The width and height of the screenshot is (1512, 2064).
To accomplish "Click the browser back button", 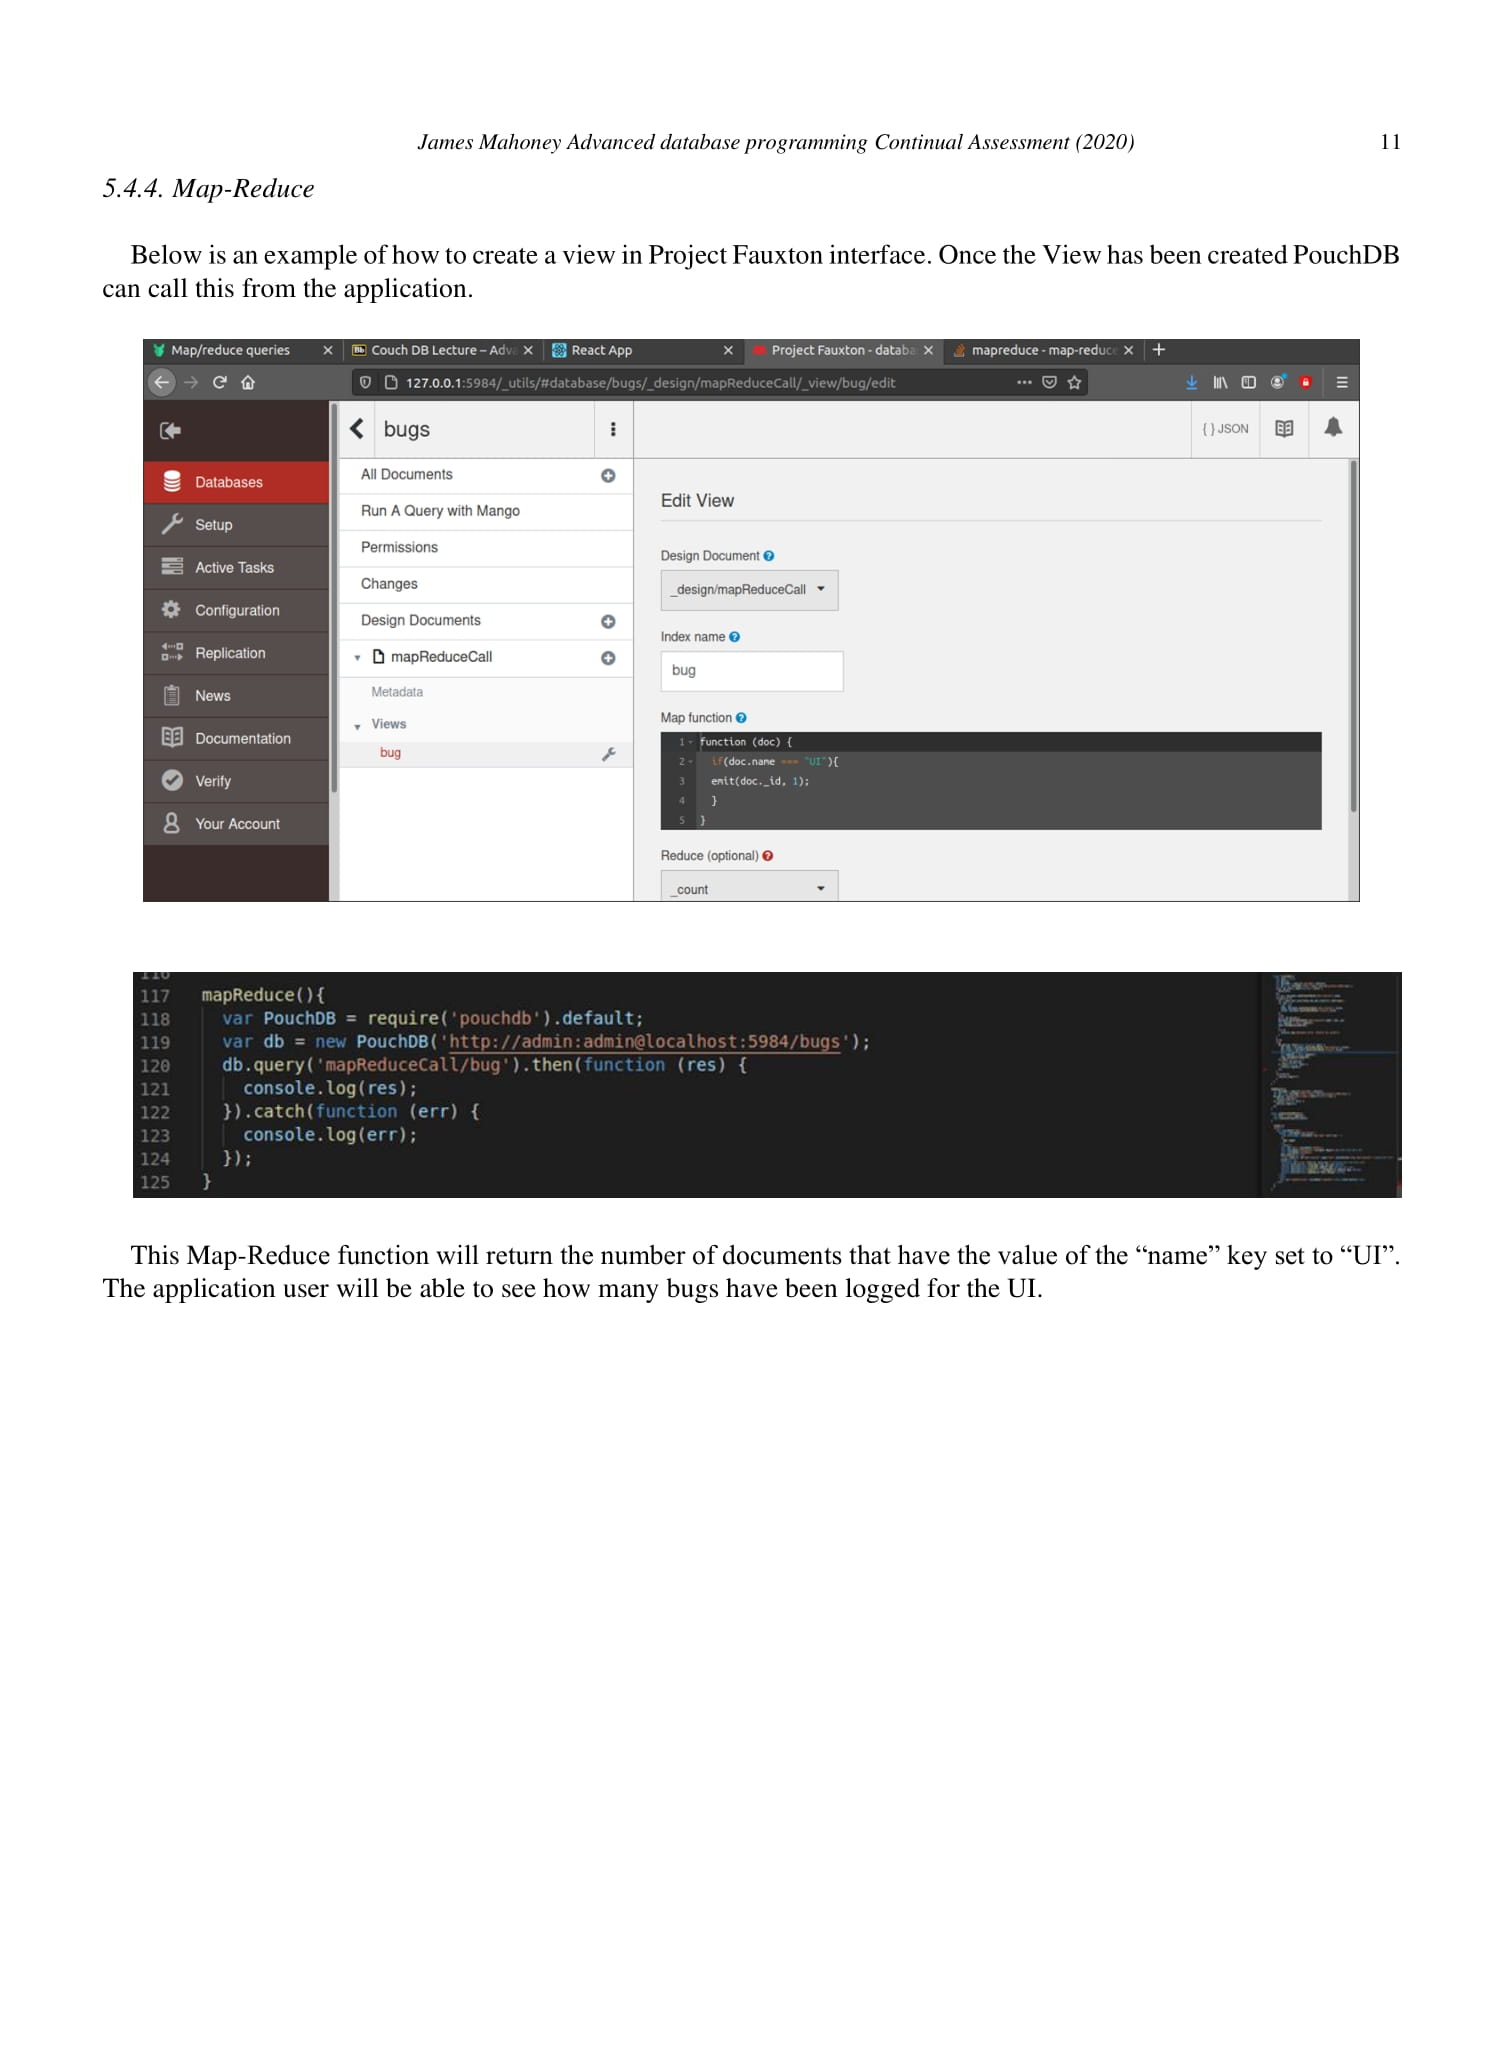I will 162,382.
